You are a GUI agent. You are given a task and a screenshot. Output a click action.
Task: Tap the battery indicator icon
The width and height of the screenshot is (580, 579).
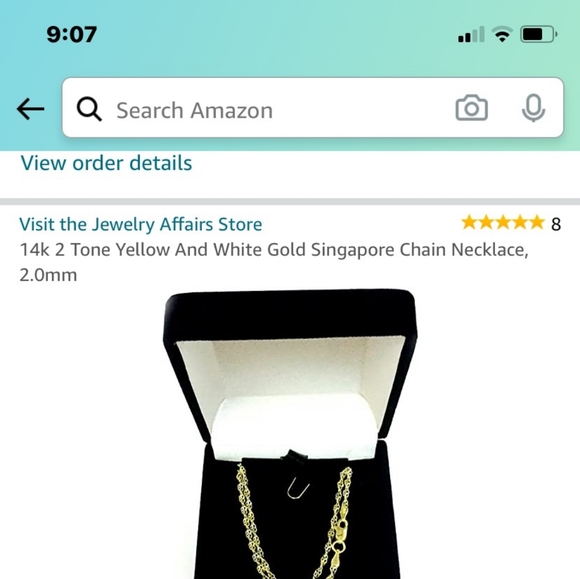pyautogui.click(x=539, y=34)
